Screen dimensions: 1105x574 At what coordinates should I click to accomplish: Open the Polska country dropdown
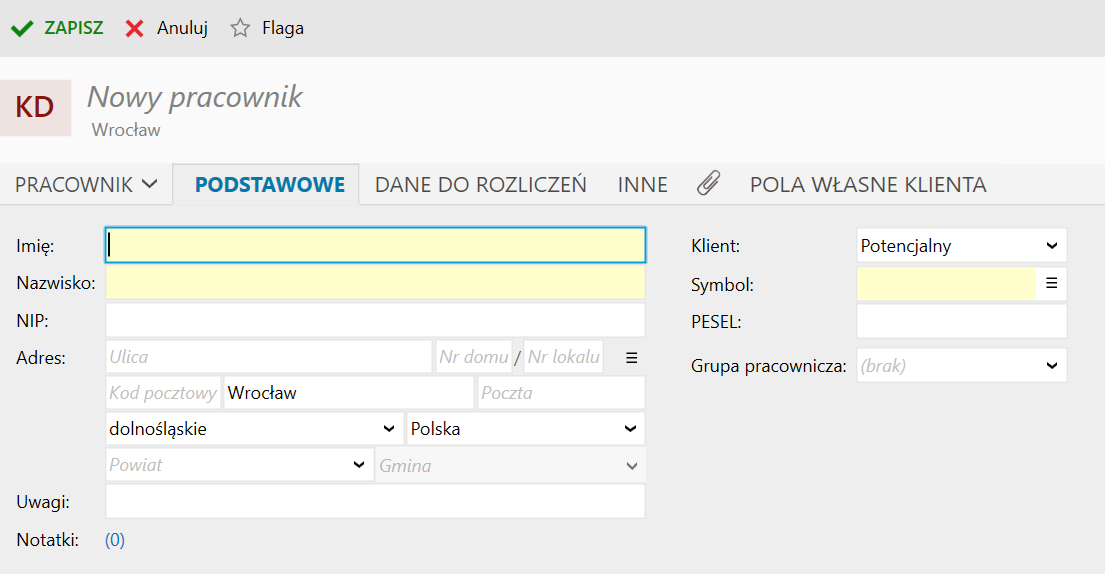[526, 429]
